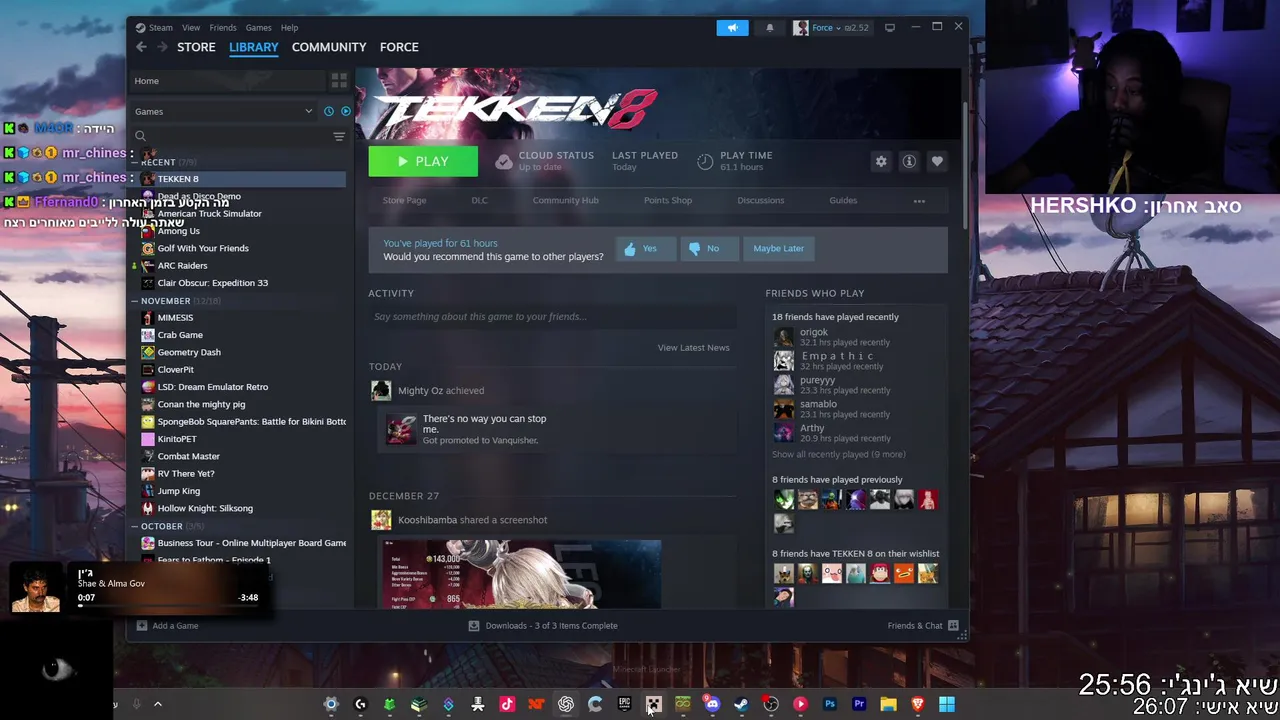1280x720 pixels.
Task: Click the say something about this game field
Action: (x=552, y=317)
